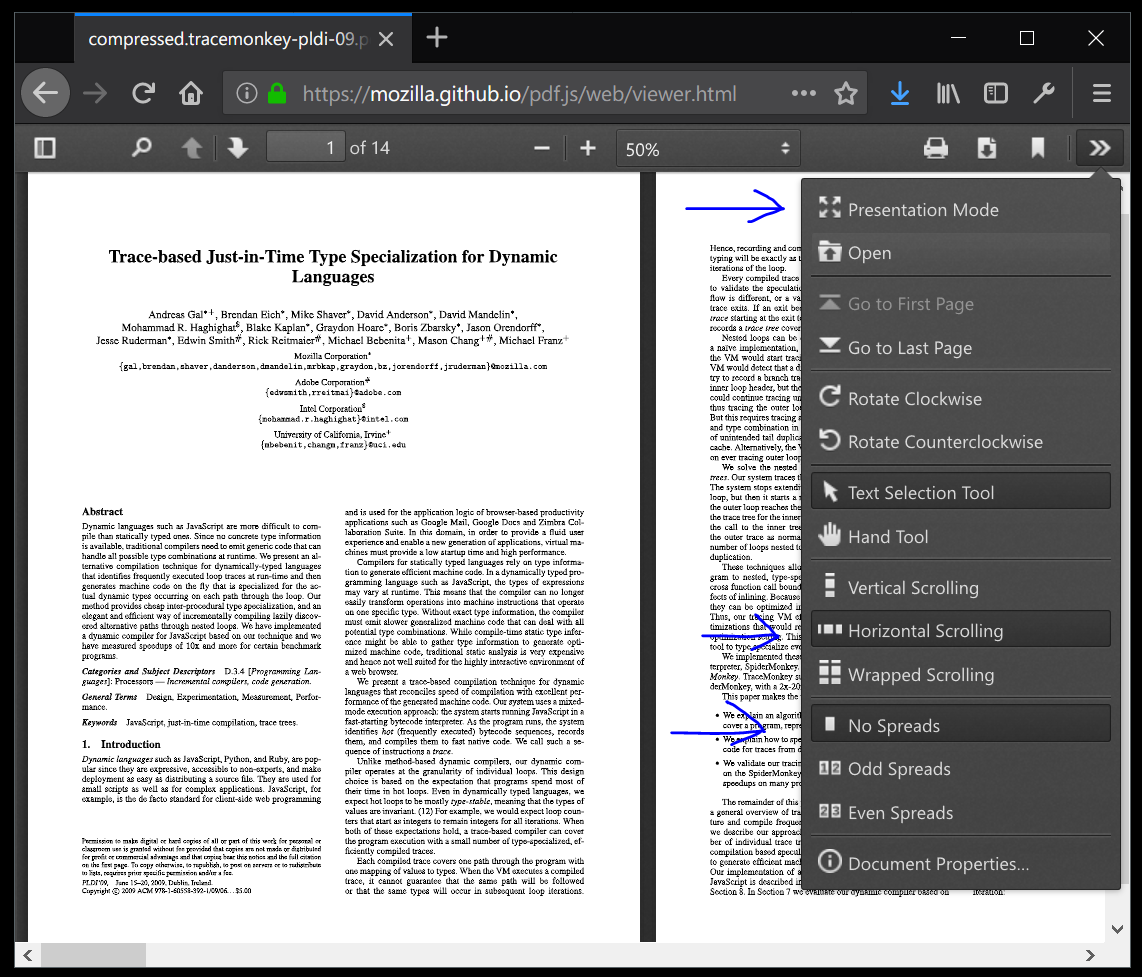Zoom out with the minus button
This screenshot has height=977, width=1142.
pos(541,148)
